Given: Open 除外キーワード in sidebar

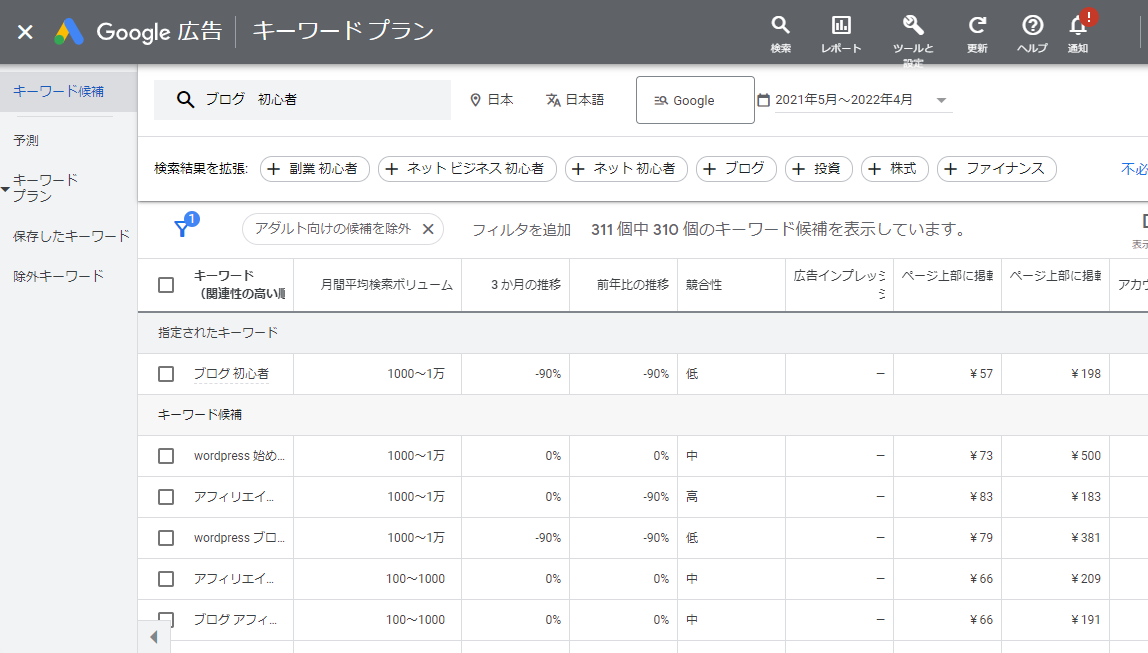Looking at the screenshot, I should pos(59,276).
